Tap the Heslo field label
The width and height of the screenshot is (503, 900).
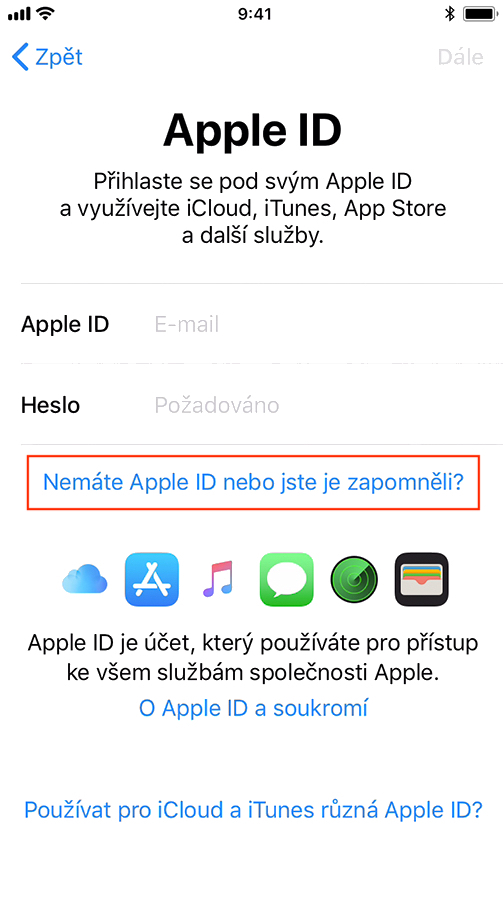pyautogui.click(x=51, y=405)
